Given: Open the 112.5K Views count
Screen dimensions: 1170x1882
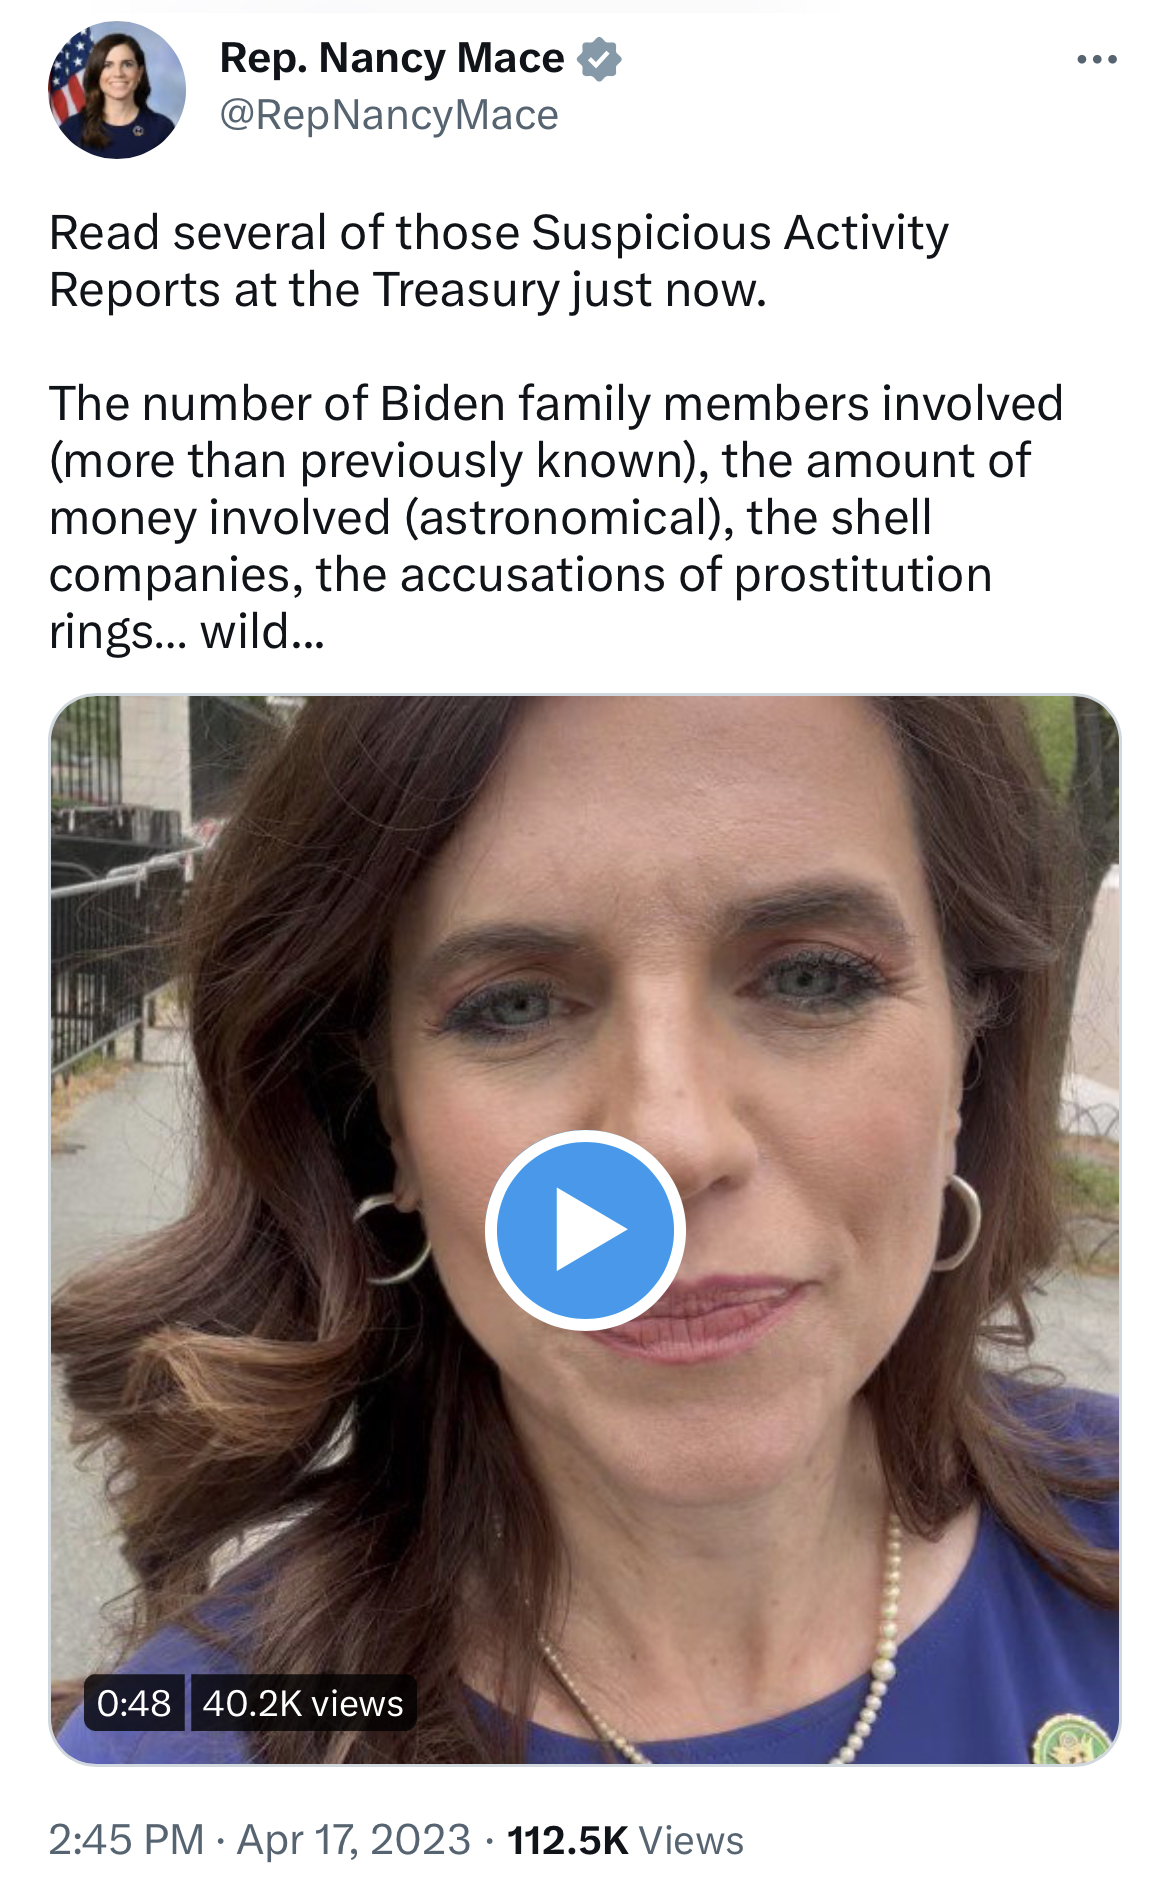Looking at the screenshot, I should coord(625,1840).
